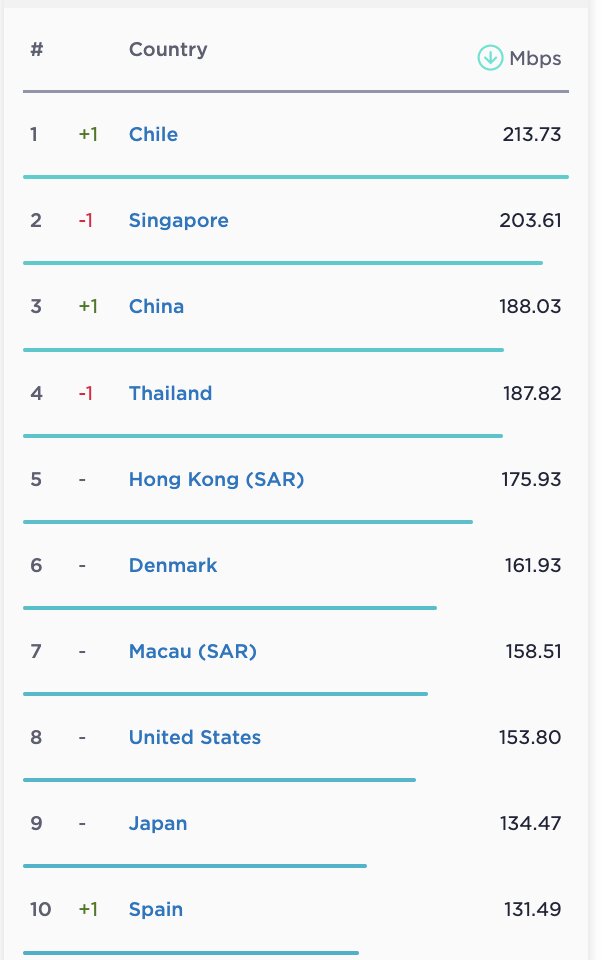Viewport: 606px width, 960px height.
Task: Click the +1 rank change for Chile
Action: (x=88, y=134)
